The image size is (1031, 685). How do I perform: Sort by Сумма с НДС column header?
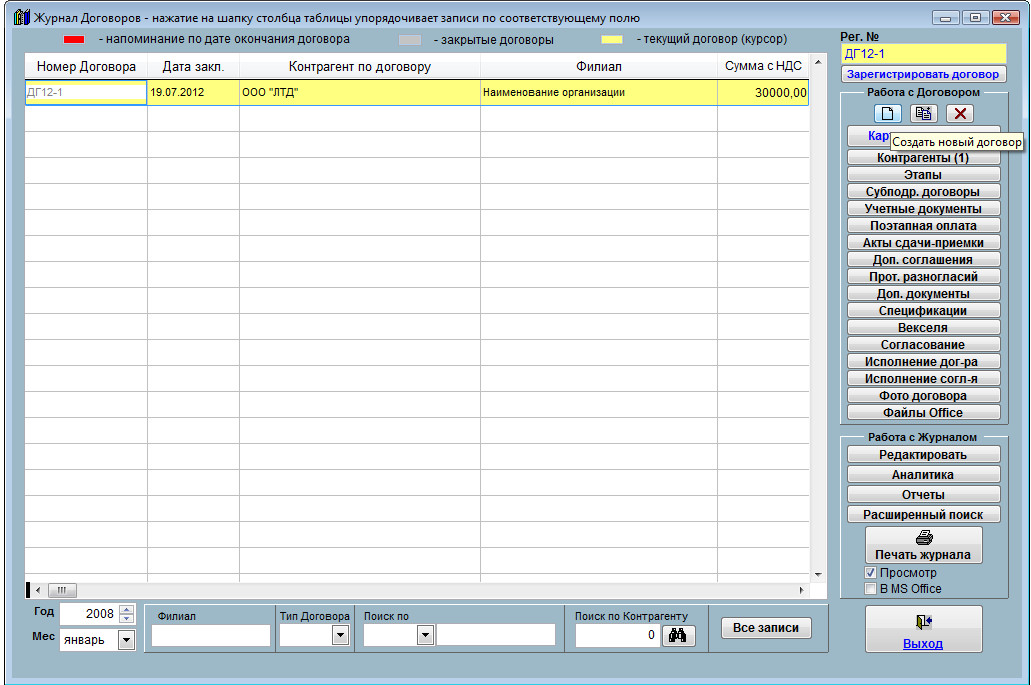[x=763, y=66]
